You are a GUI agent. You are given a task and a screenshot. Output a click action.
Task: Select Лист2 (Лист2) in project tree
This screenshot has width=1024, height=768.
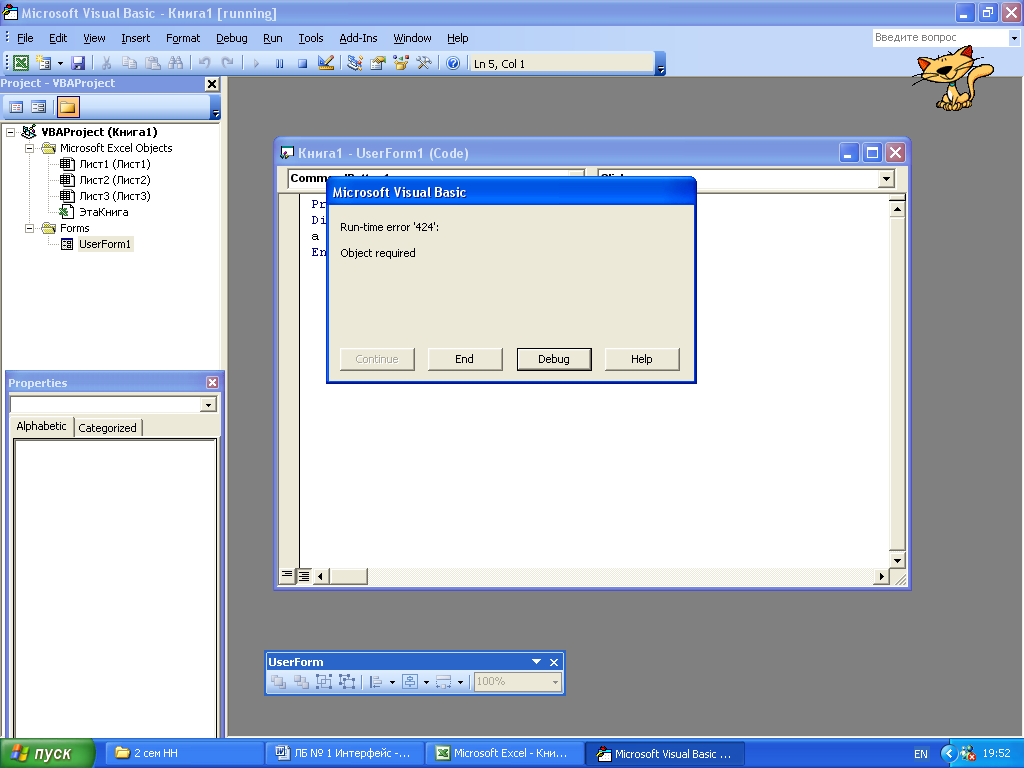pyautogui.click(x=114, y=180)
